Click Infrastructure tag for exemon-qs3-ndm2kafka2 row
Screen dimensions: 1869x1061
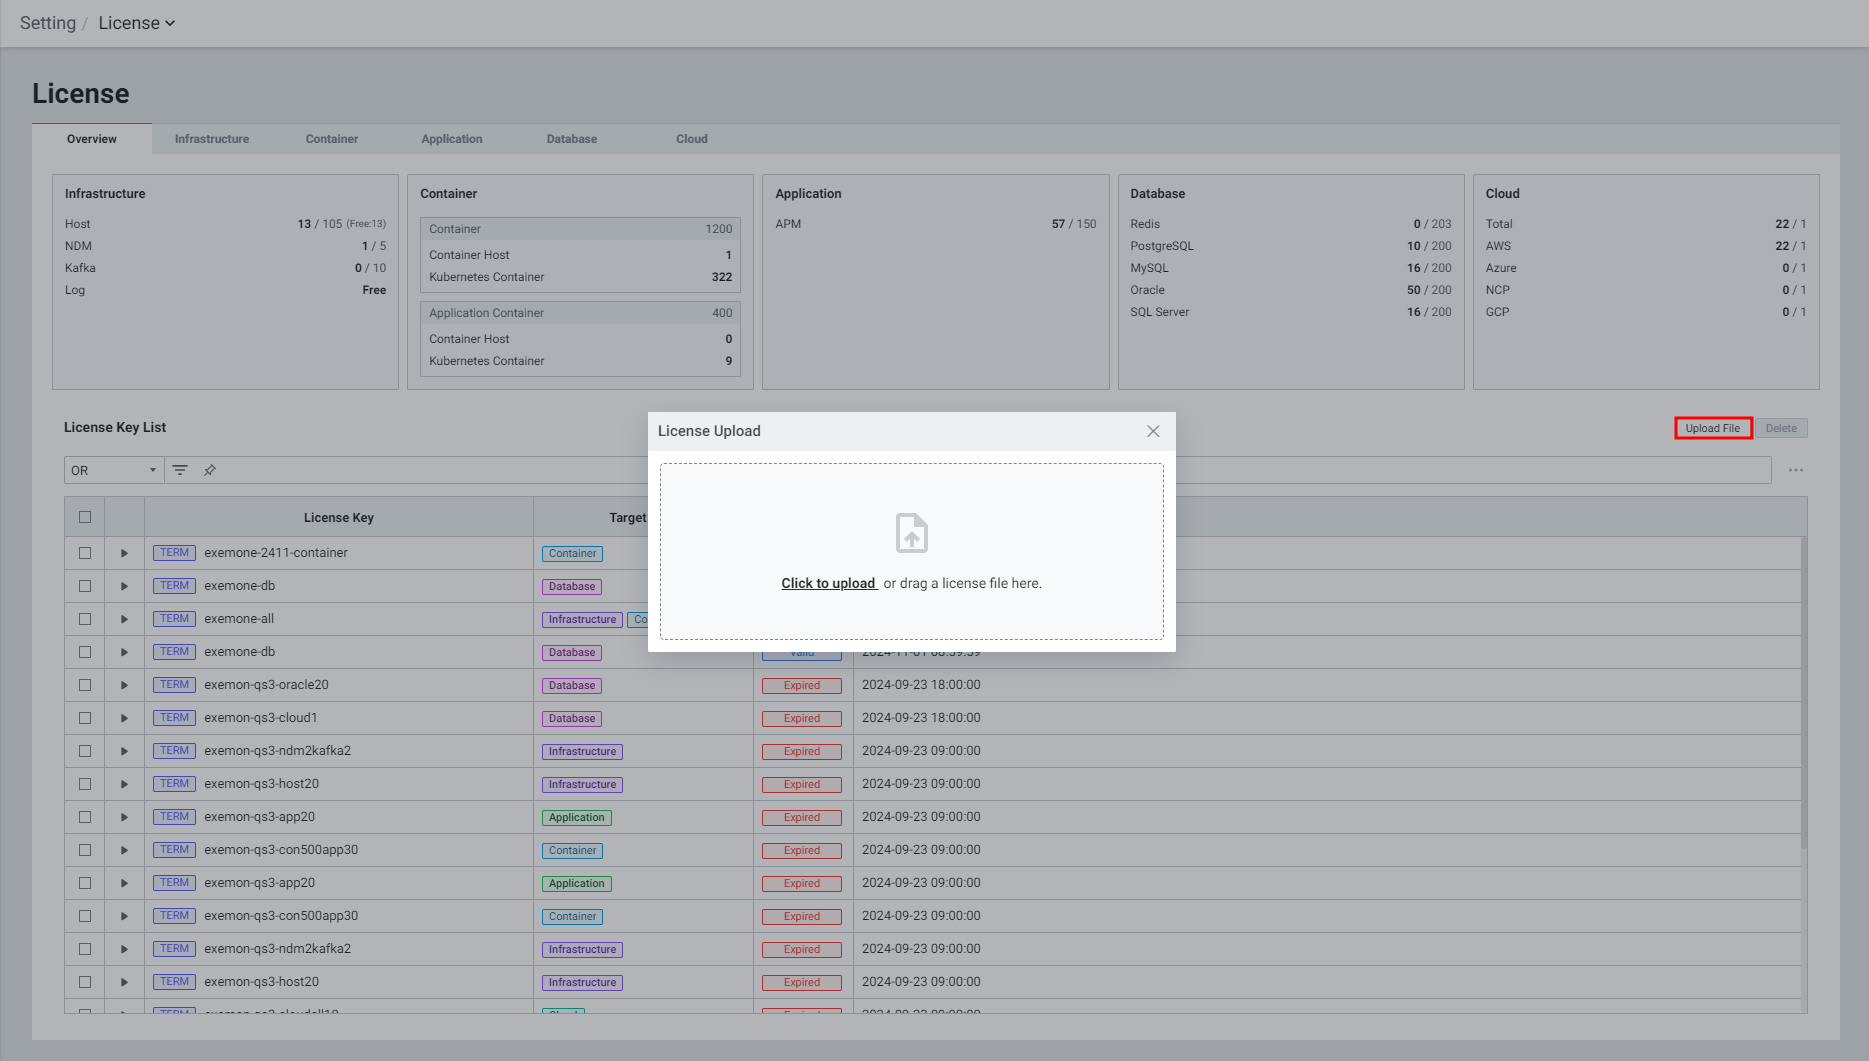[x=582, y=752]
